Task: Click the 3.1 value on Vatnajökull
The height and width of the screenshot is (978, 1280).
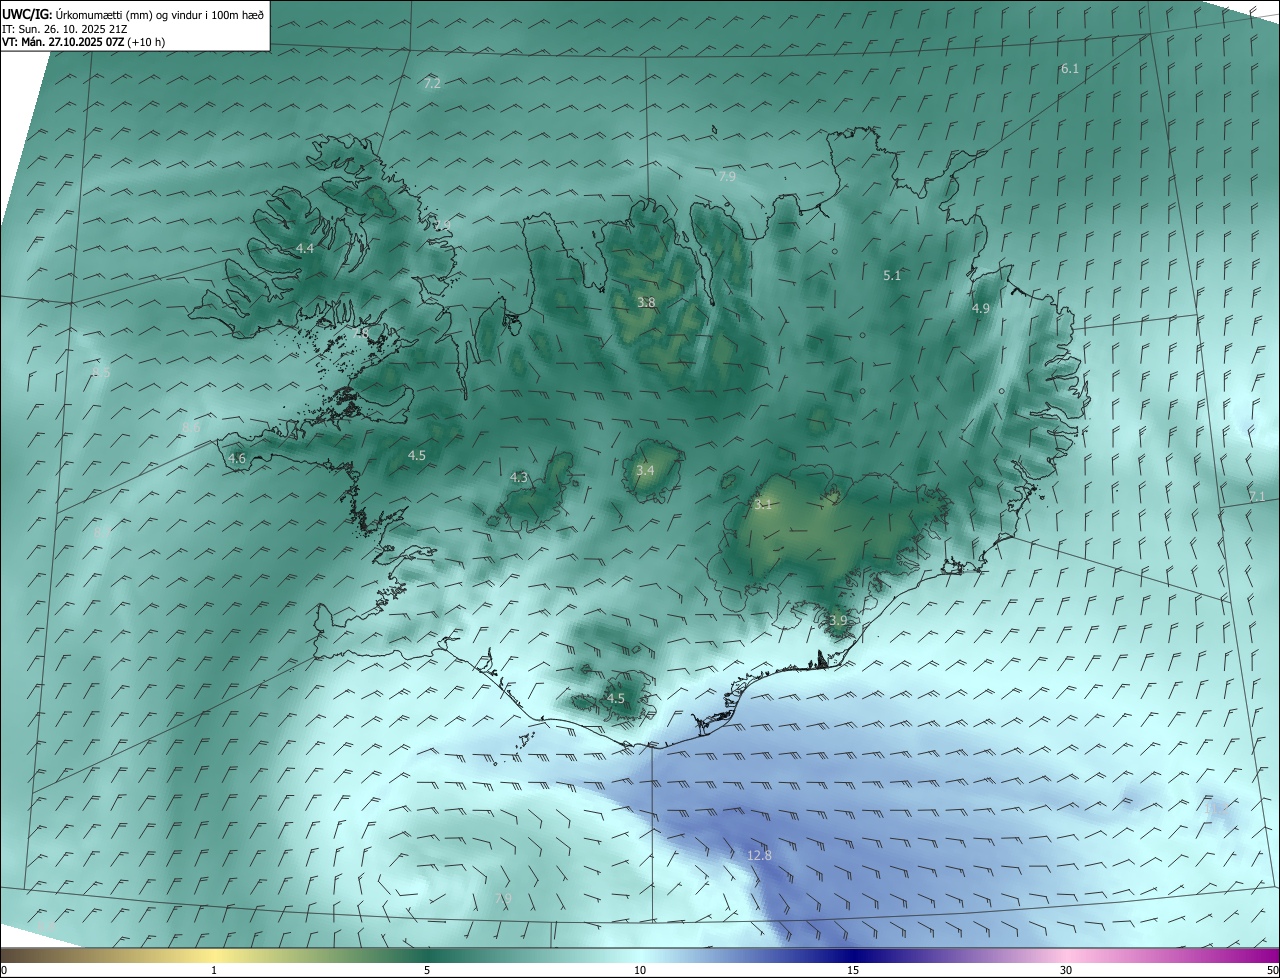Action: [x=763, y=505]
